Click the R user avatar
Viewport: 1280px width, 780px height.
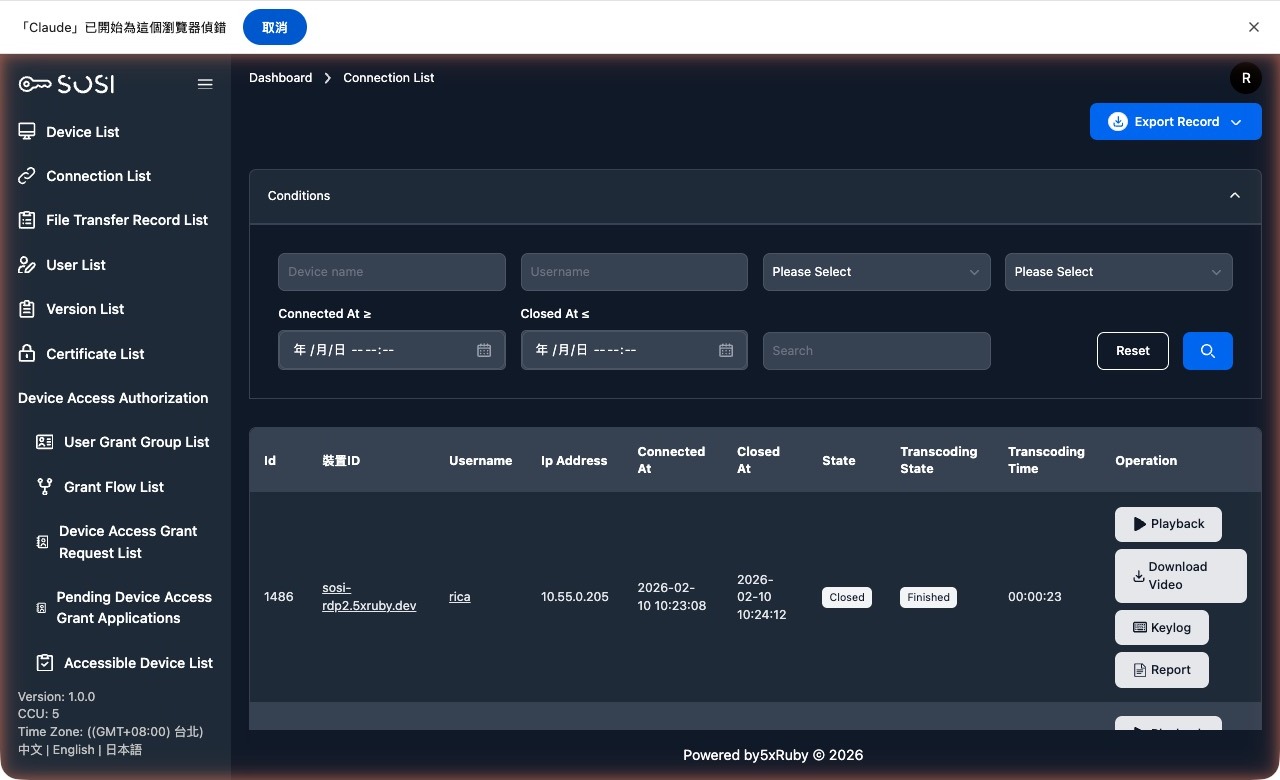click(x=1245, y=78)
